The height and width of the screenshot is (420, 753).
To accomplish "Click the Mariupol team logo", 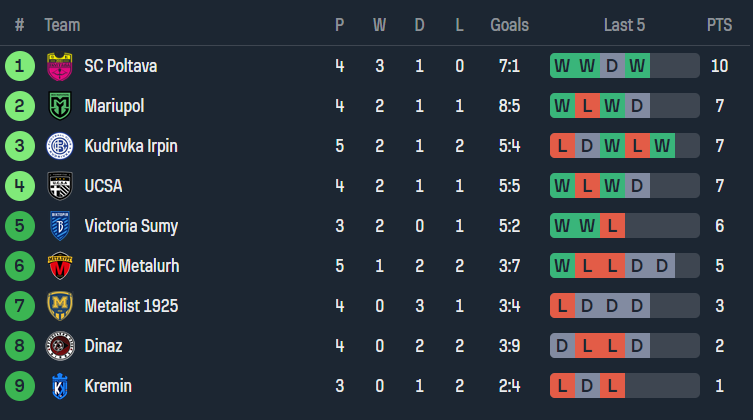I will [x=60, y=106].
